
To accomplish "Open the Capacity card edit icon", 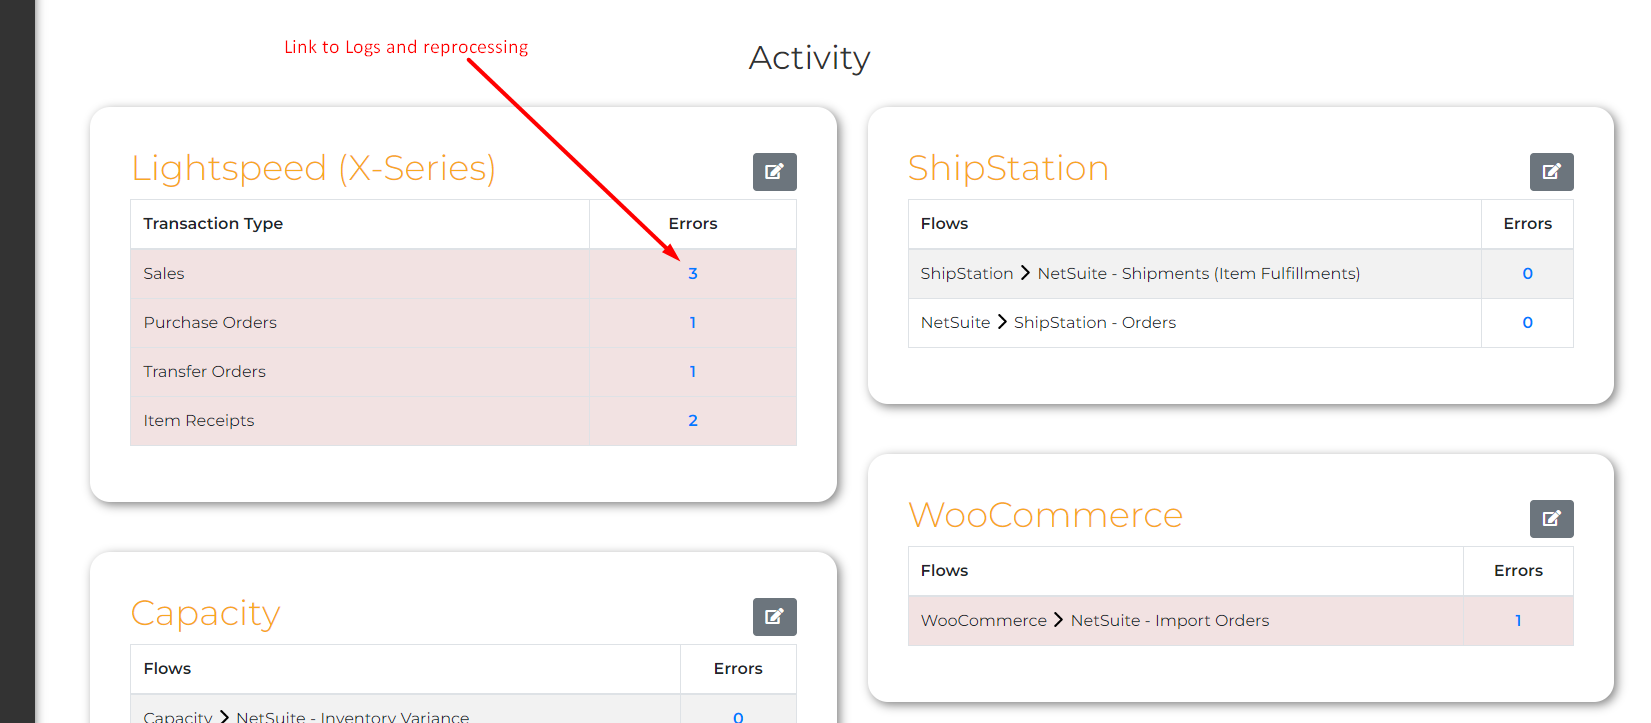I will click(774, 617).
